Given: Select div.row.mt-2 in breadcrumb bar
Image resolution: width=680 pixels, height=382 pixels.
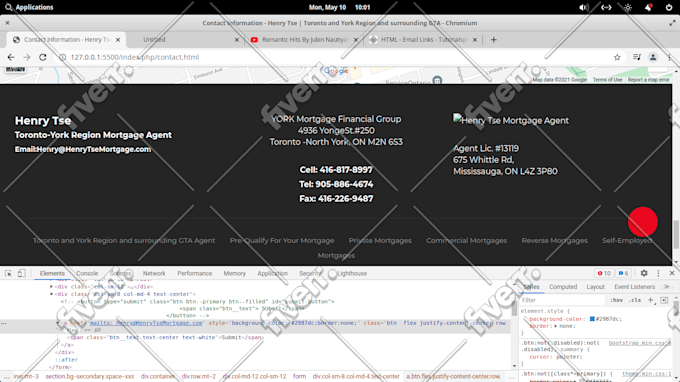Looking at the screenshot, I should (x=199, y=376).
